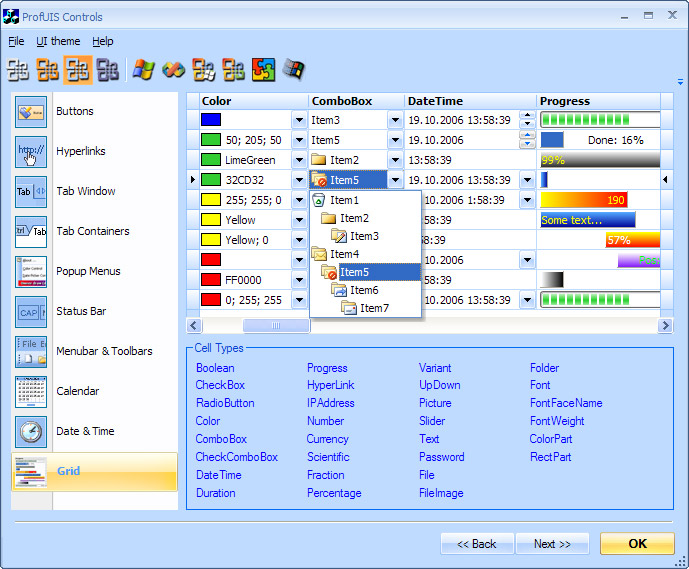
Task: Expand the Item3 combo box arrow
Action: click(395, 120)
